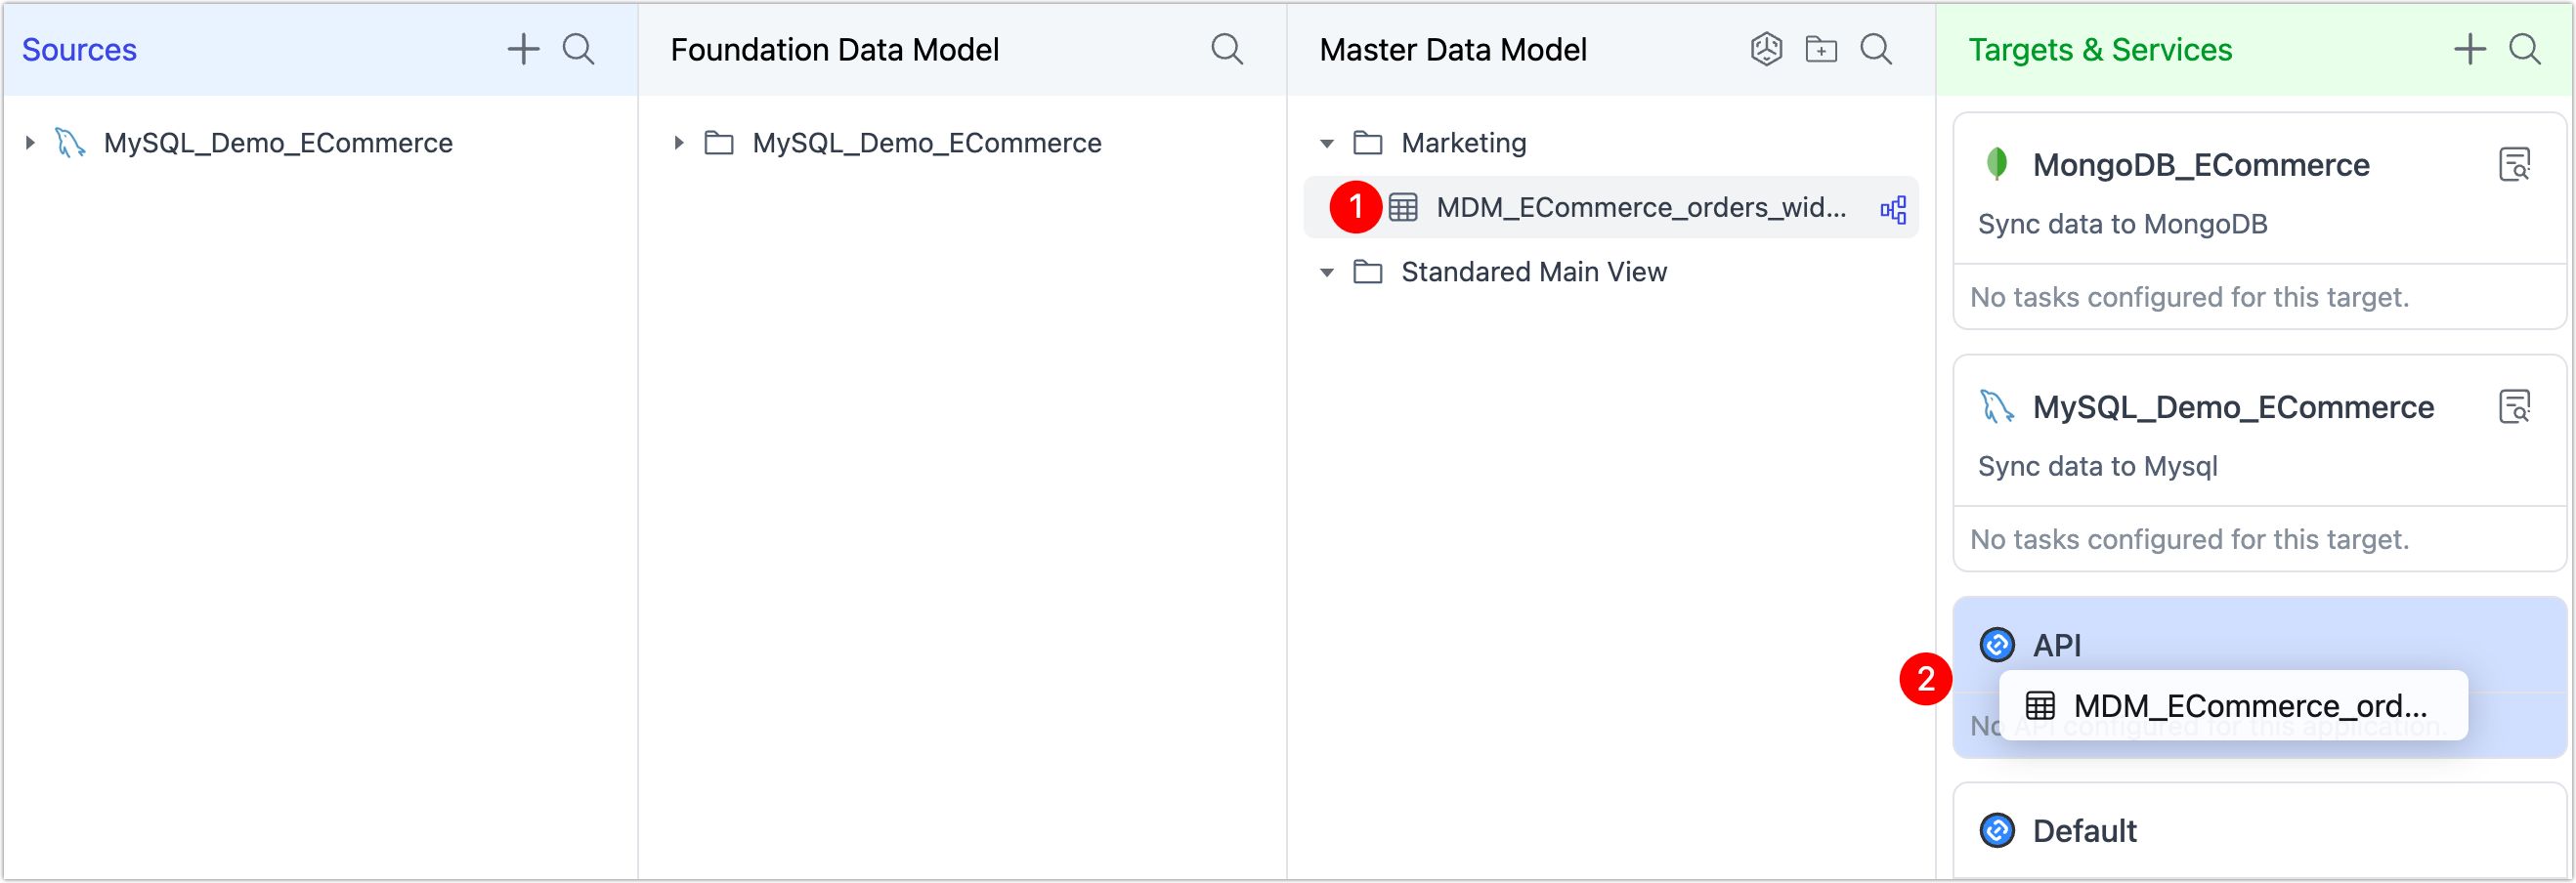This screenshot has width=2576, height=883.
Task: Expand MySQL_Demo_ECommerce in Foundation Data Model
Action: 677,142
